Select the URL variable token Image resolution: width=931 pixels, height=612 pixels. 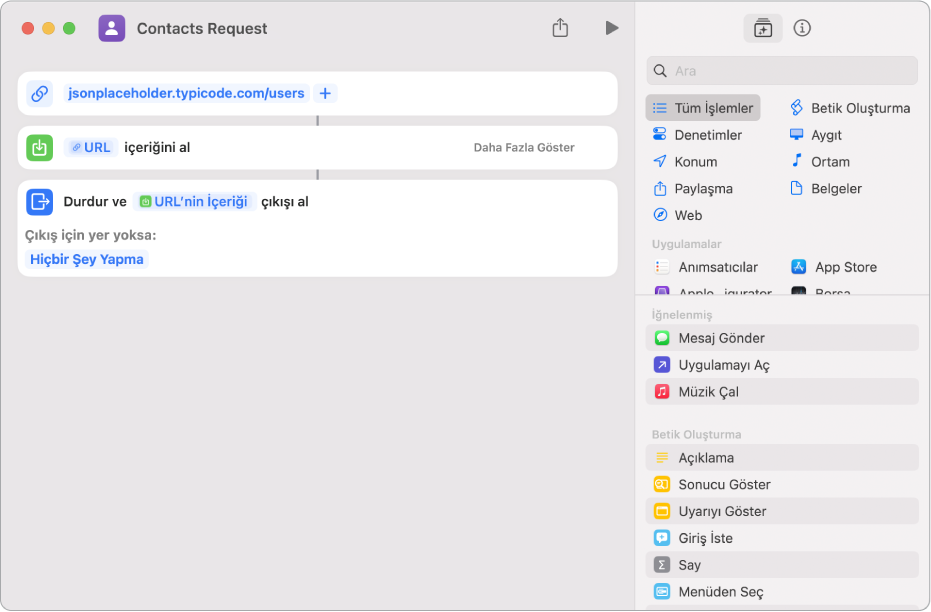point(91,147)
